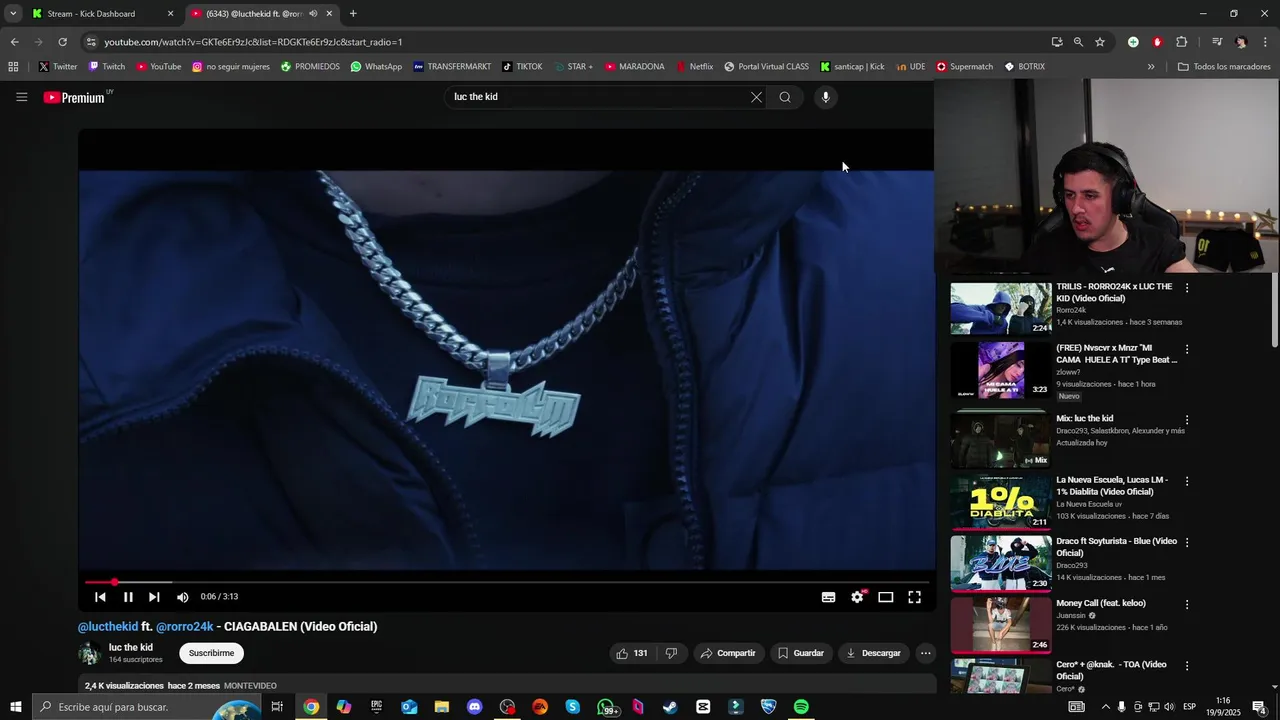The image size is (1280, 720).
Task: Open browser extensions puzzle icon
Action: (1181, 42)
